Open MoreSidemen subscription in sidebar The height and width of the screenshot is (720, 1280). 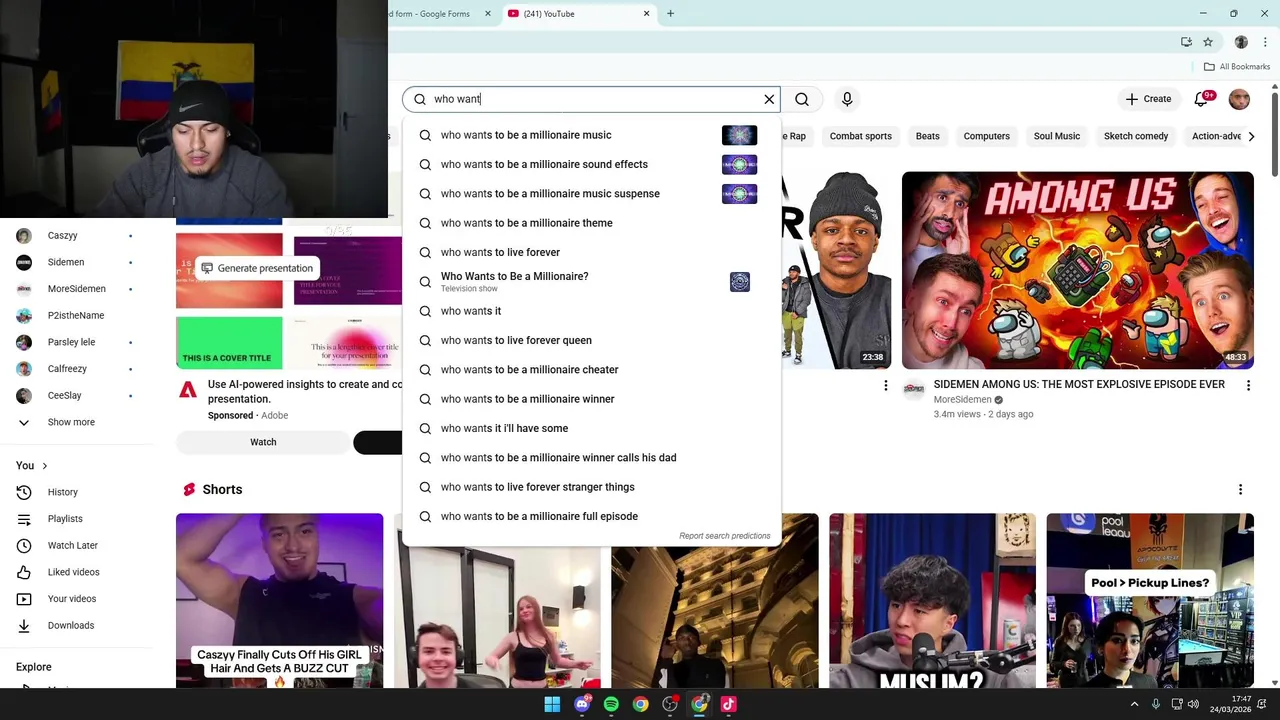coord(76,289)
